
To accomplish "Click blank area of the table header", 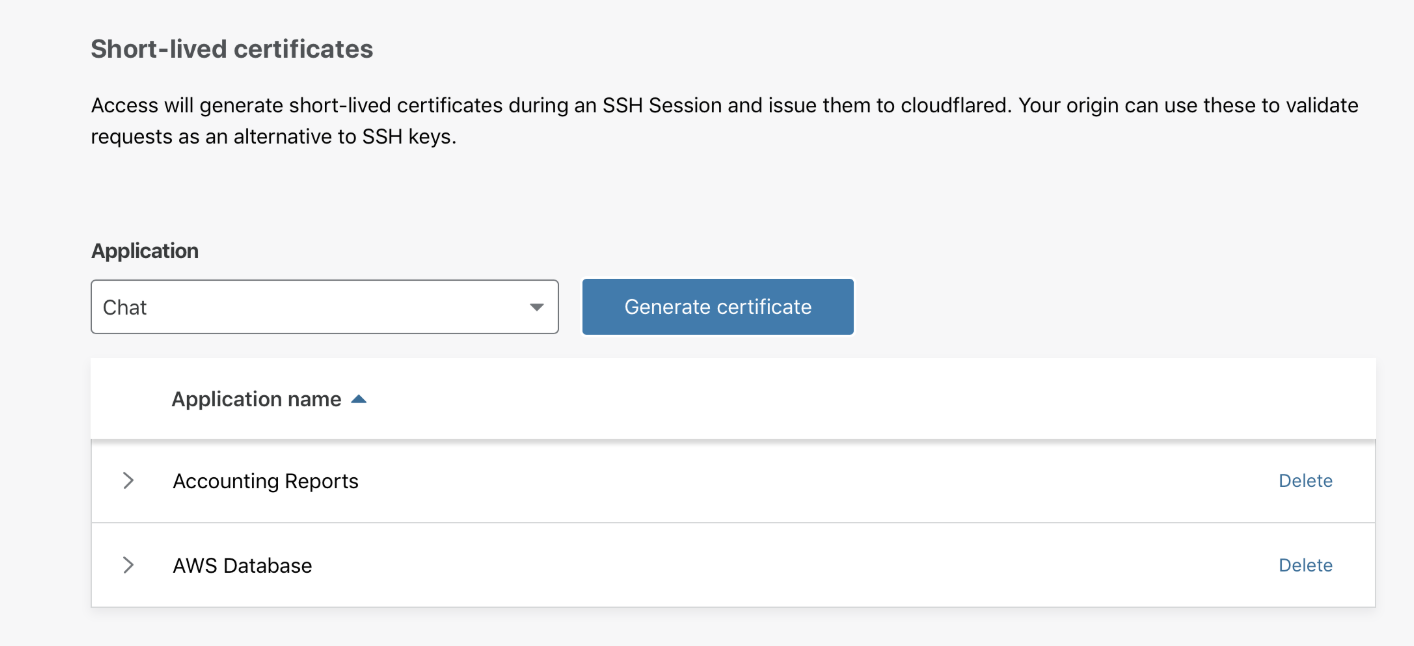I will click(850, 399).
